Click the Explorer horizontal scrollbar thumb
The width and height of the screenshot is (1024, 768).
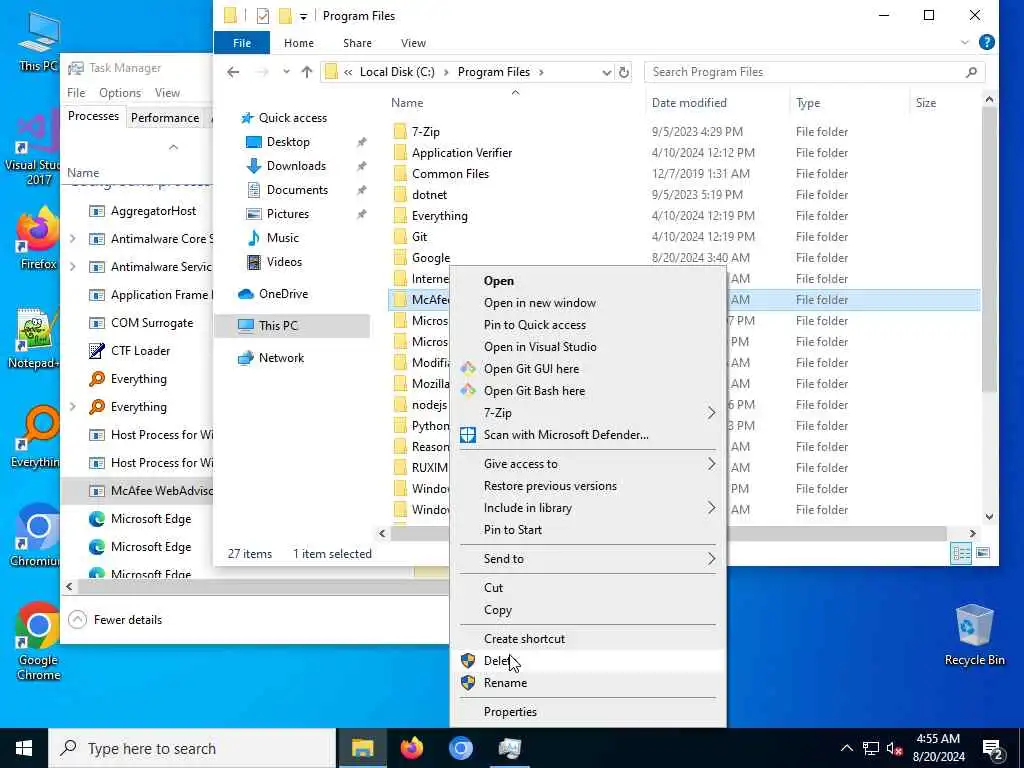tap(668, 534)
